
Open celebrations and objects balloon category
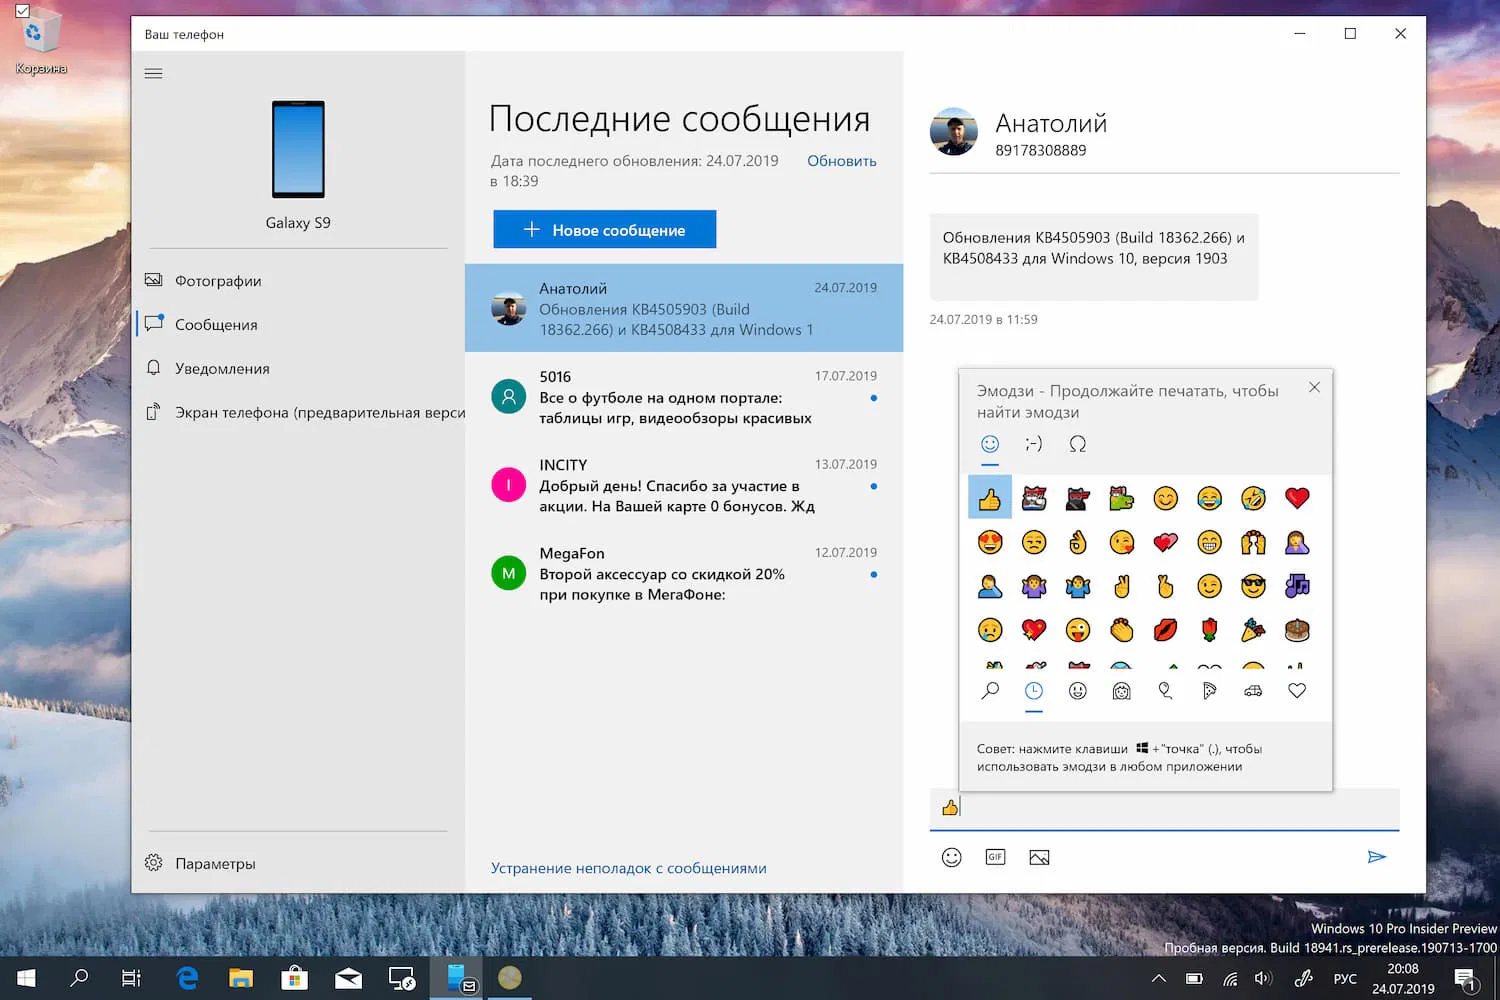(1165, 691)
